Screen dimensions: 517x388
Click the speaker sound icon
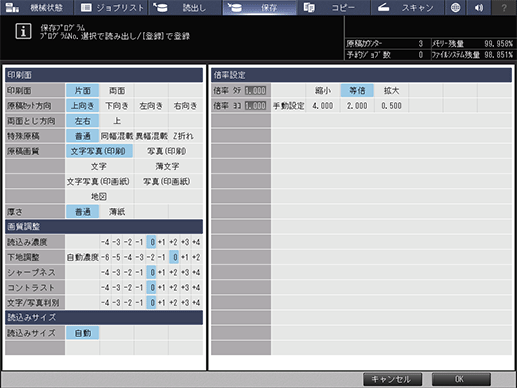tap(479, 8)
